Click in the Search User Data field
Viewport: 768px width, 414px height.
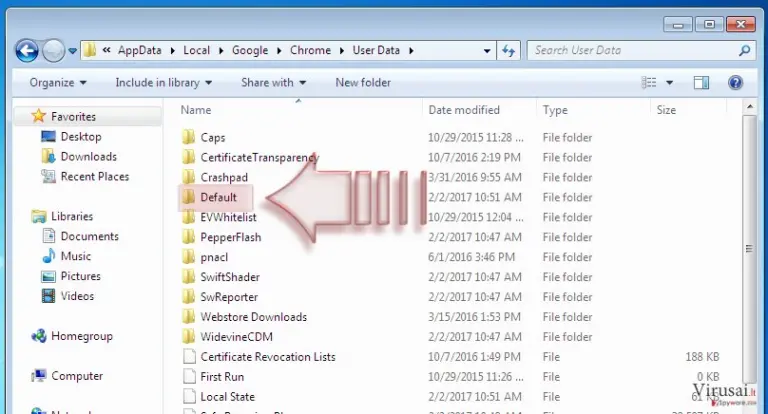[x=632, y=50]
